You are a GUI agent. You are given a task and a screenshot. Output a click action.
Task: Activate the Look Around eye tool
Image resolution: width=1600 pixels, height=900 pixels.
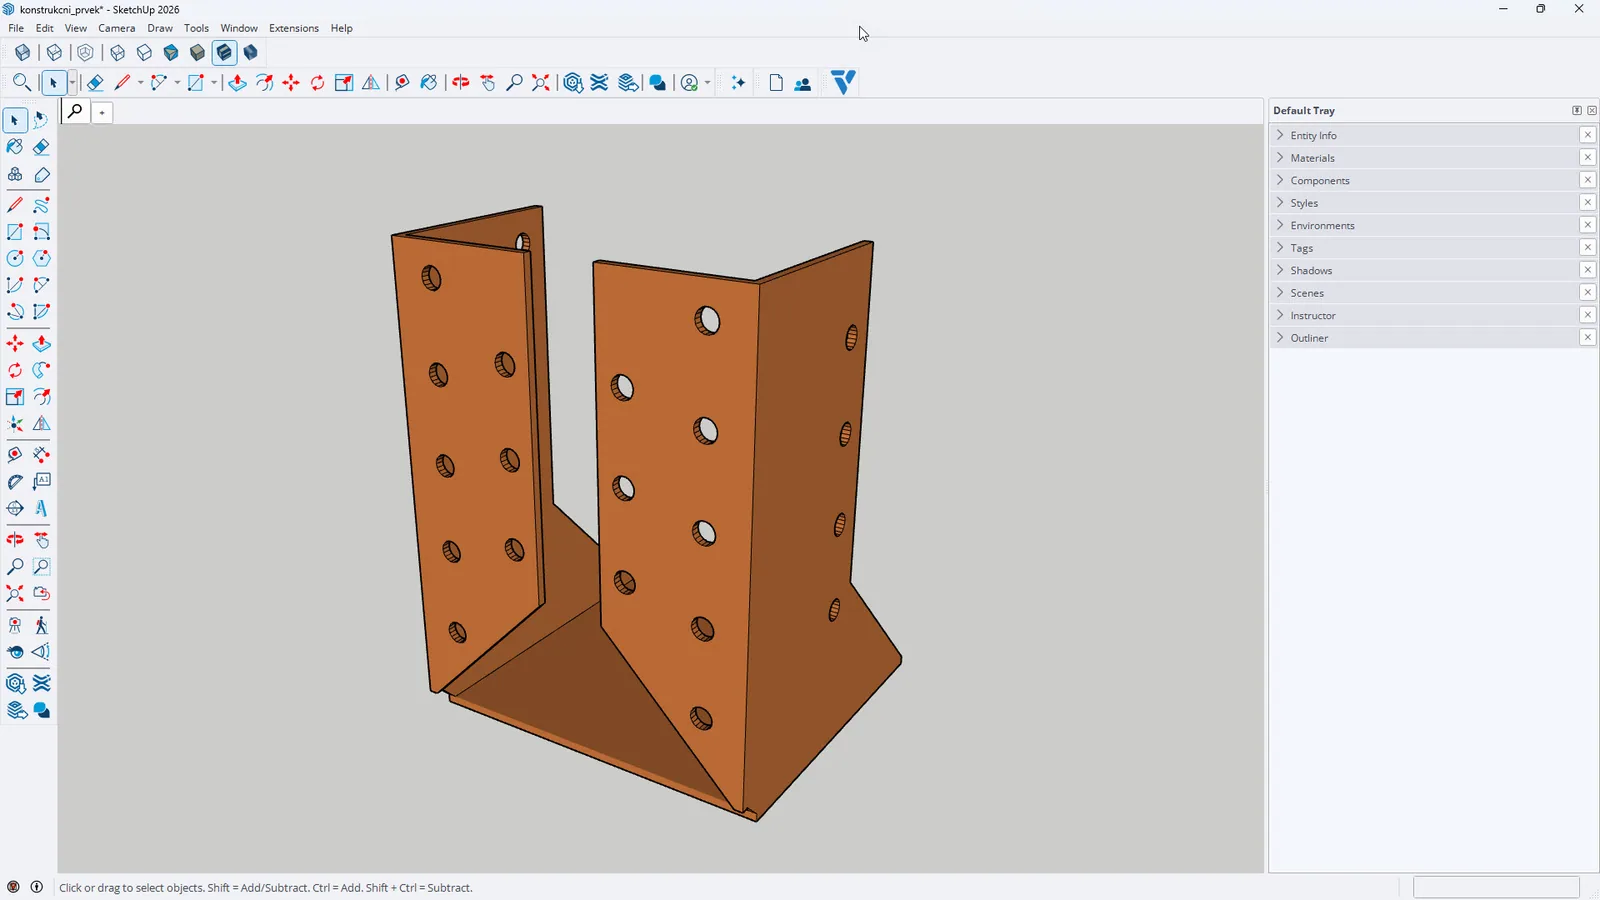(15, 652)
